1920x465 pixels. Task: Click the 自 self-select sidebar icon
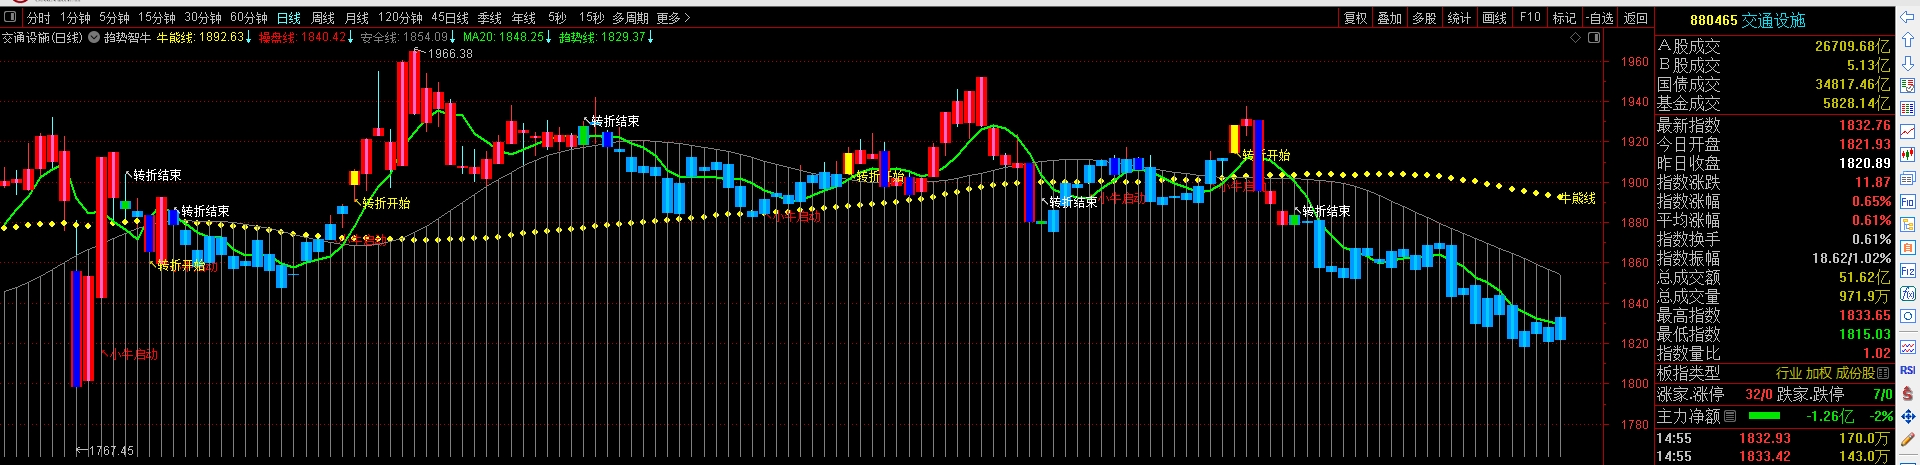tap(1907, 247)
